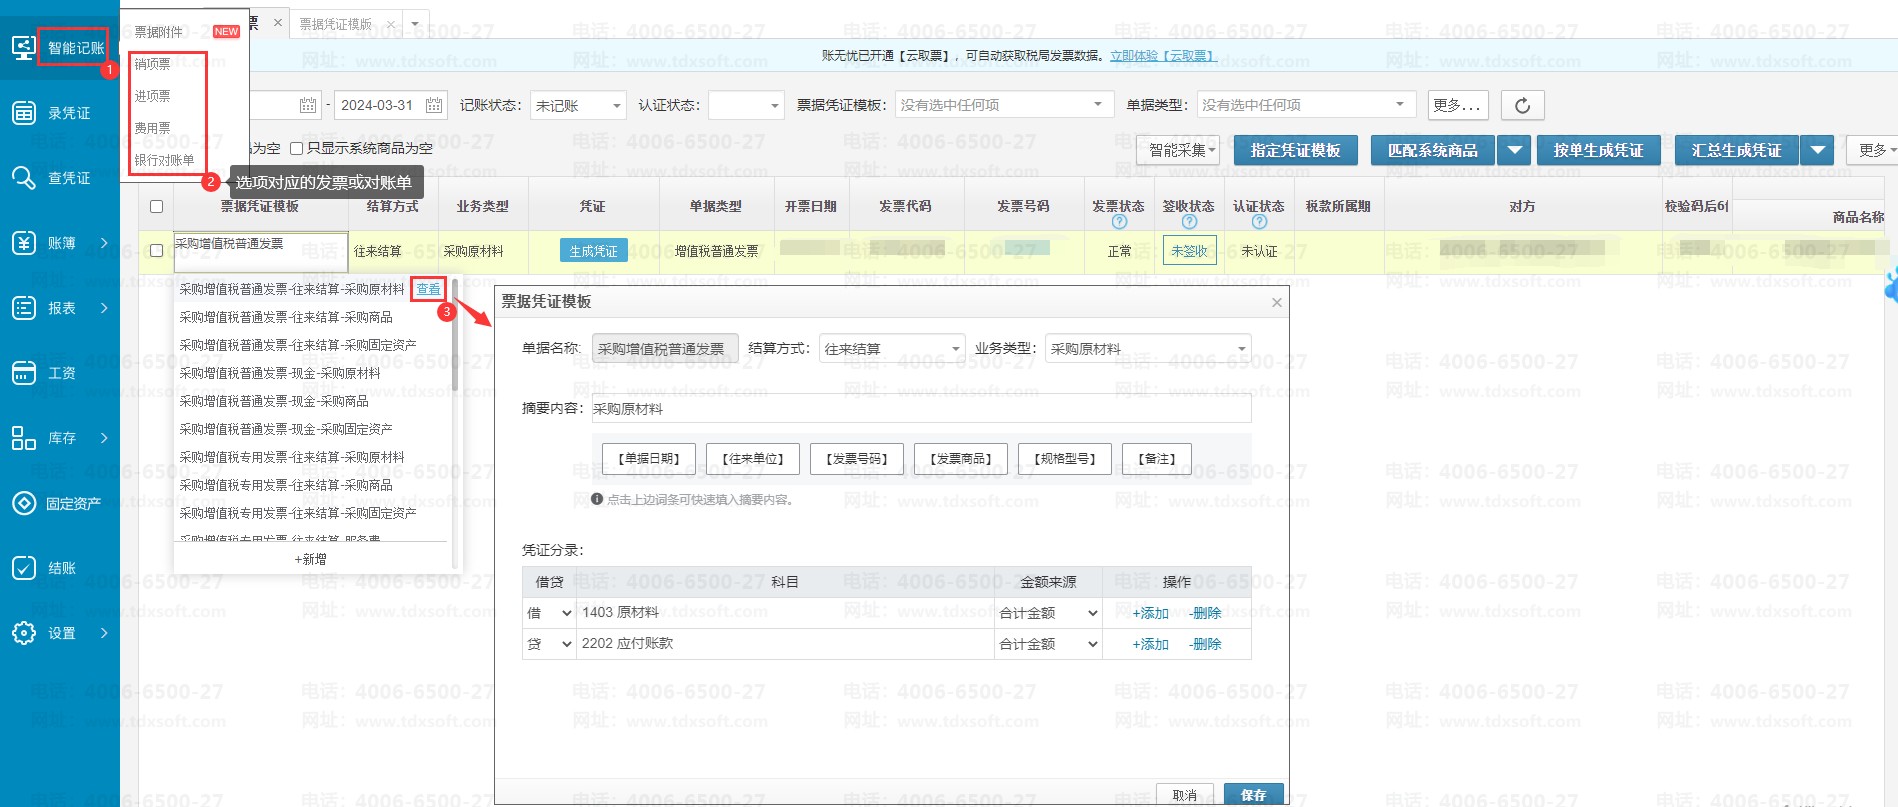Tick the checkbox for the first invoice row
The height and width of the screenshot is (807, 1898).
(156, 251)
